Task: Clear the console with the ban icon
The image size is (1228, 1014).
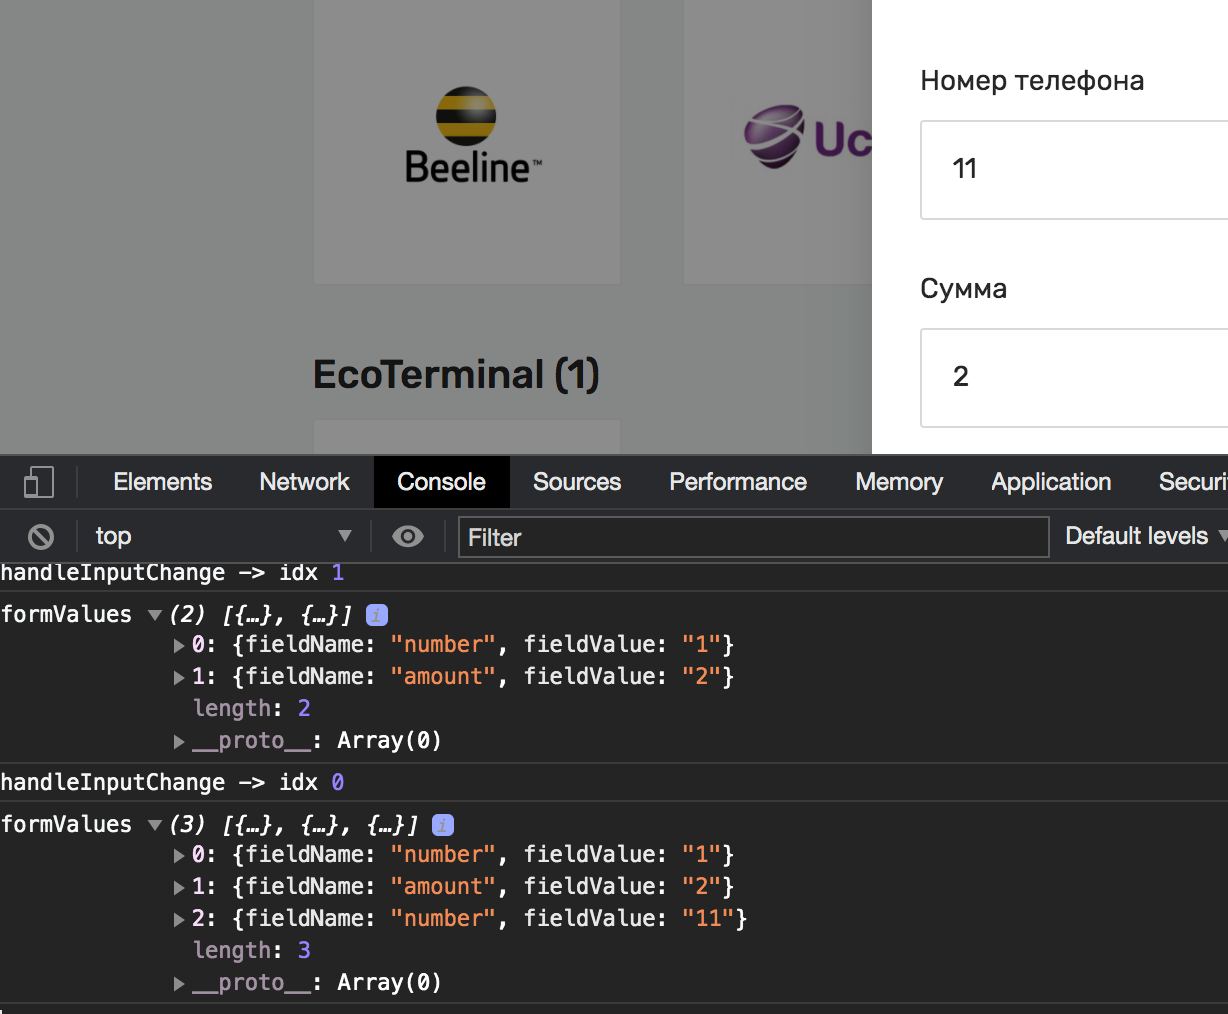Action: tap(40, 537)
